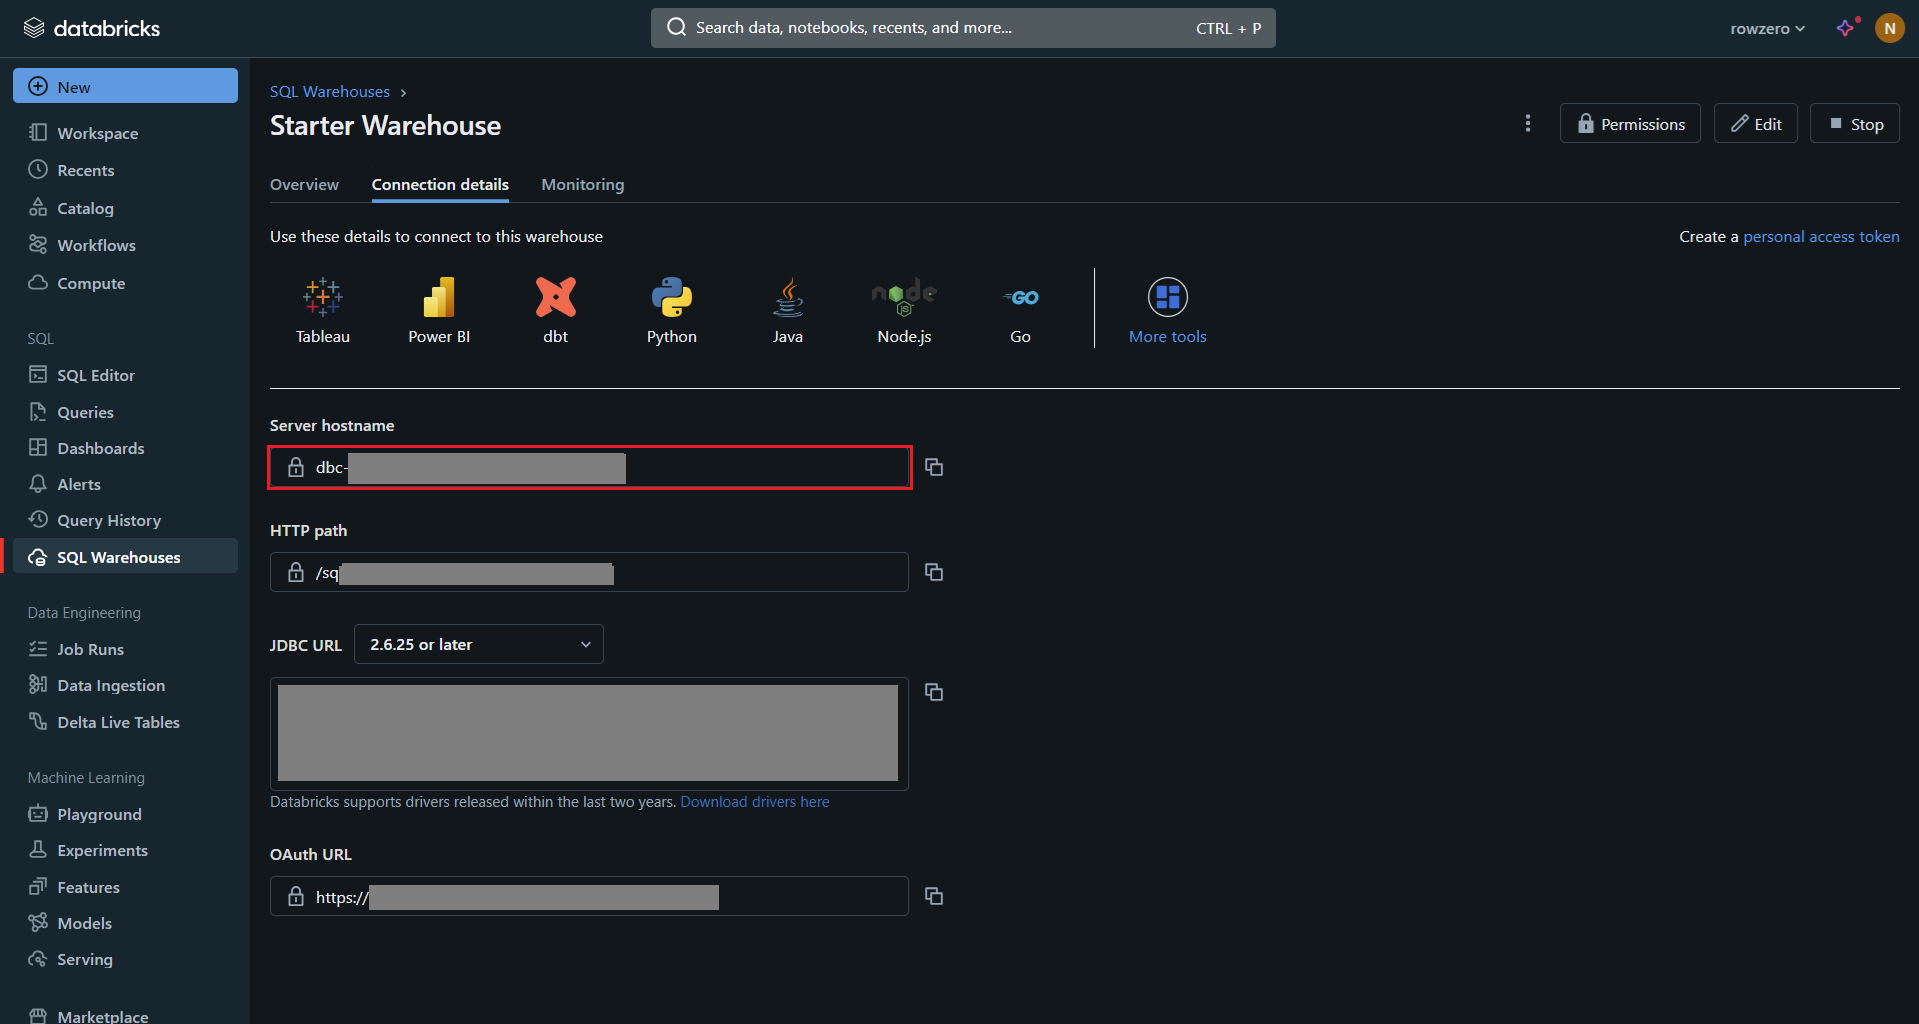Open More tools connection options

coord(1167,308)
